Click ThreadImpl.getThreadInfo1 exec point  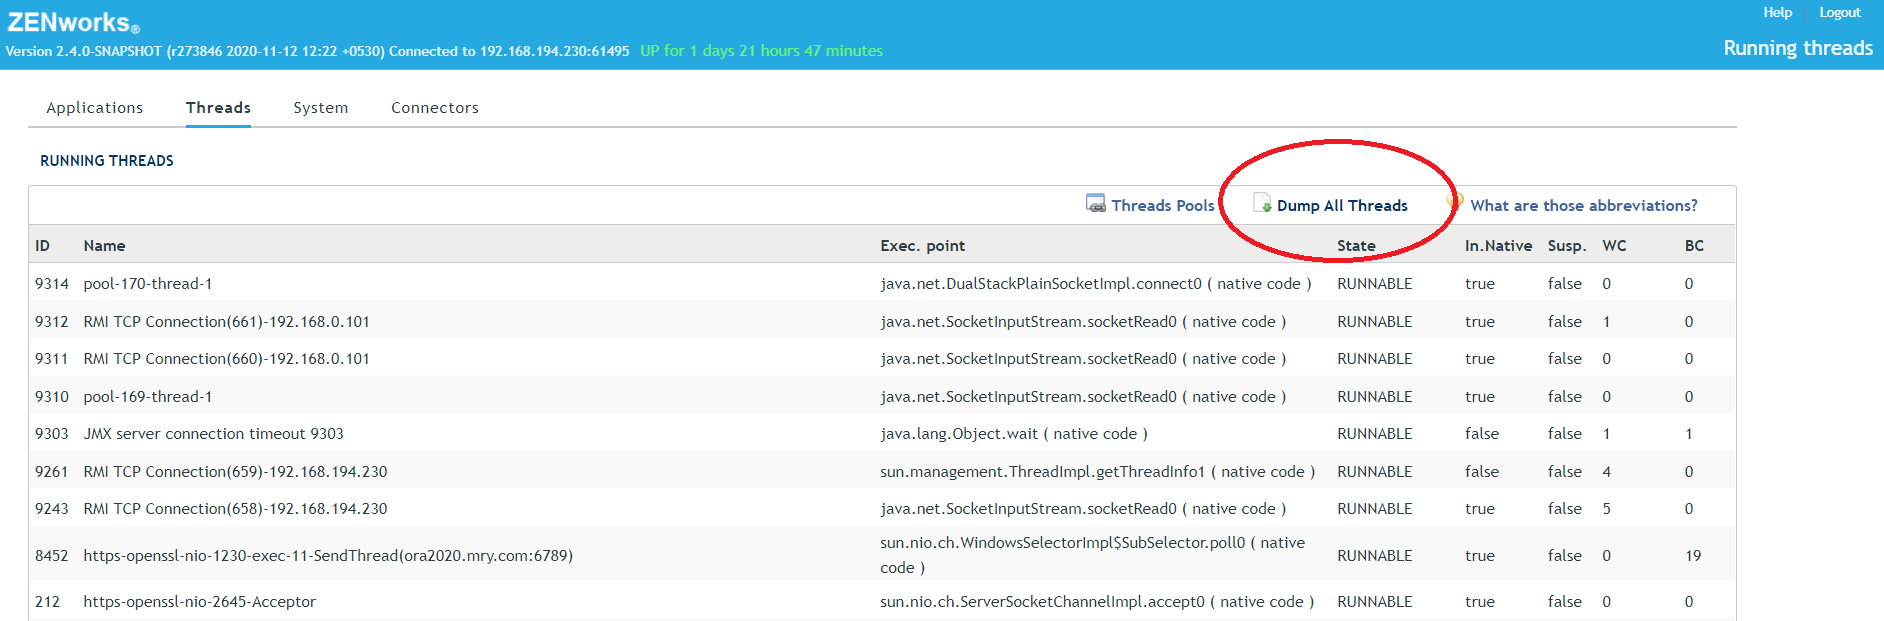pyautogui.click(x=1097, y=472)
